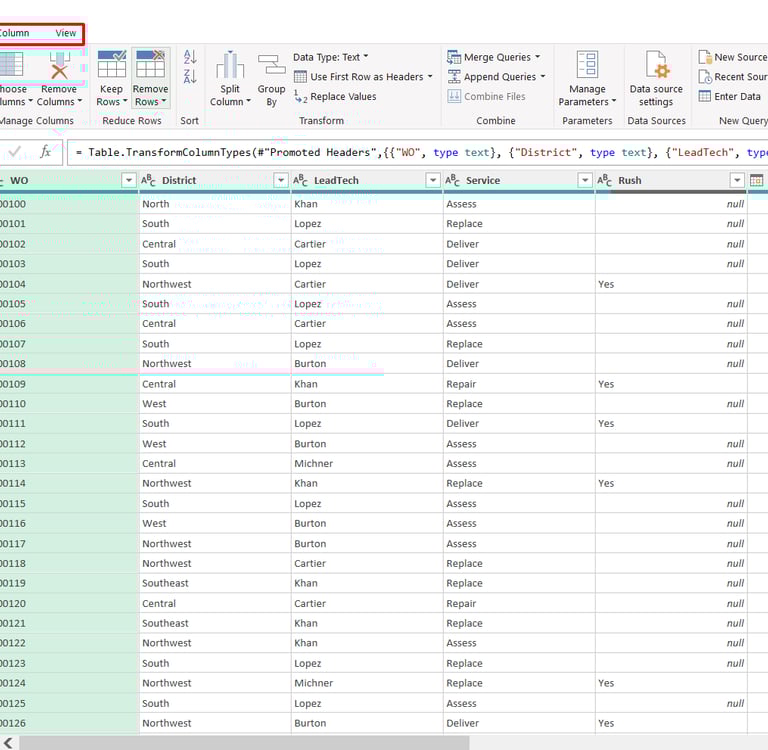Click the horizontal scrollbar at the bottom
The image size is (768, 750).
(x=243, y=742)
